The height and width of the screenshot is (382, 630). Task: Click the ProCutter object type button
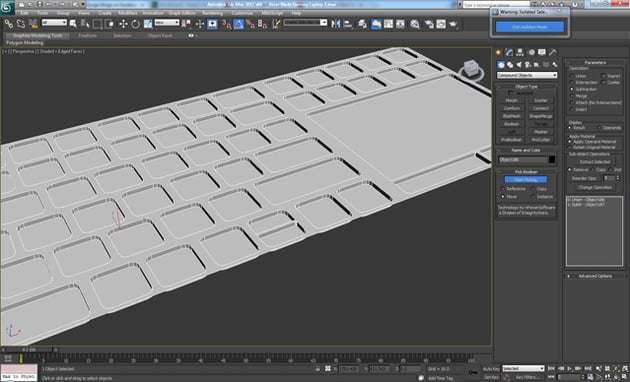click(x=541, y=140)
